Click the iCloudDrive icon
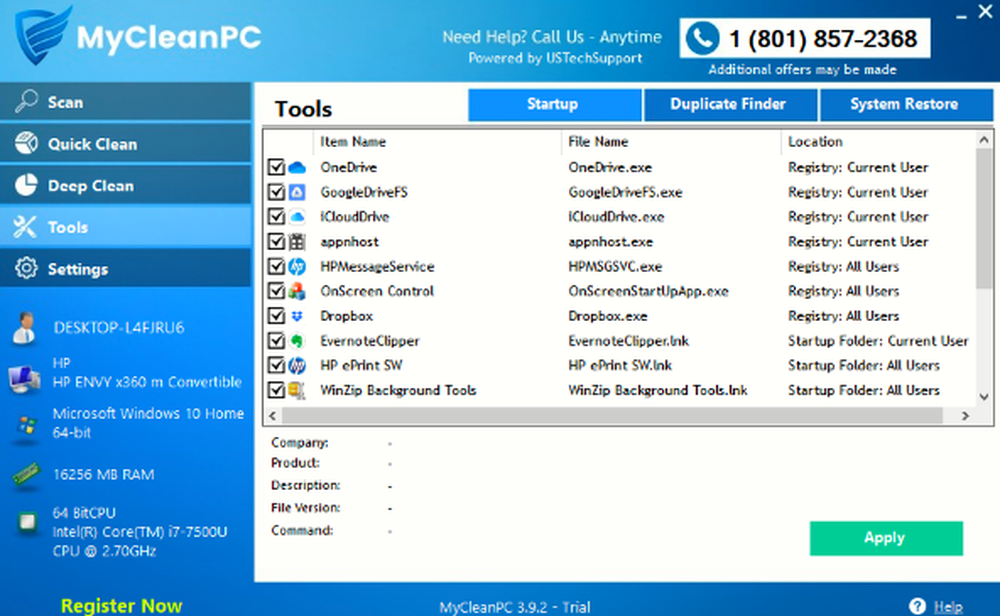Screen dimensions: 1000x616 click(x=297, y=217)
